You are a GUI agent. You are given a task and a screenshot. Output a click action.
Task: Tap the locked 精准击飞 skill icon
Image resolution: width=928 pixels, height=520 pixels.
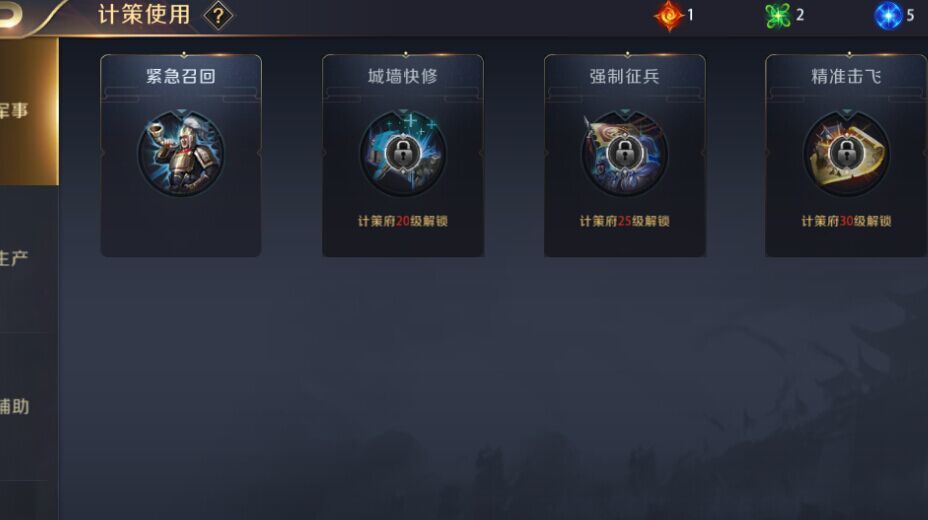click(846, 153)
